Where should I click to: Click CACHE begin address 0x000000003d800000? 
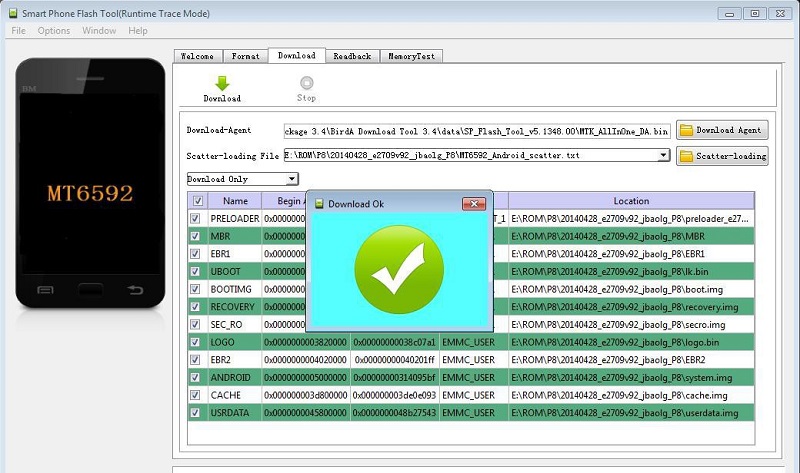click(x=305, y=395)
